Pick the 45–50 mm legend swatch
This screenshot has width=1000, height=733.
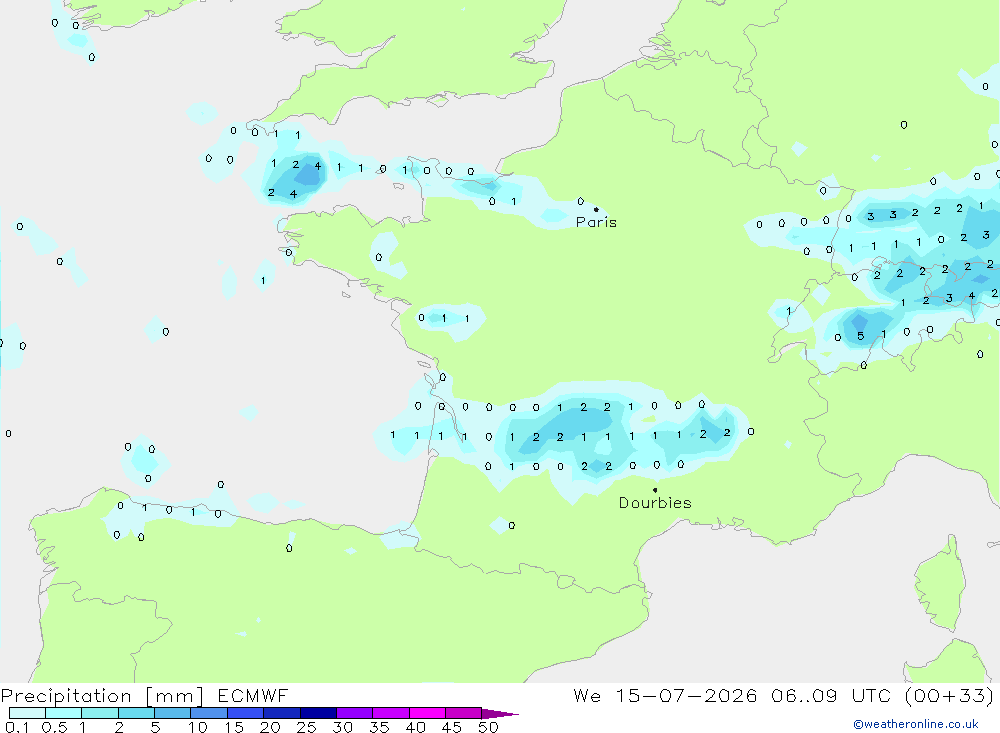[464, 713]
